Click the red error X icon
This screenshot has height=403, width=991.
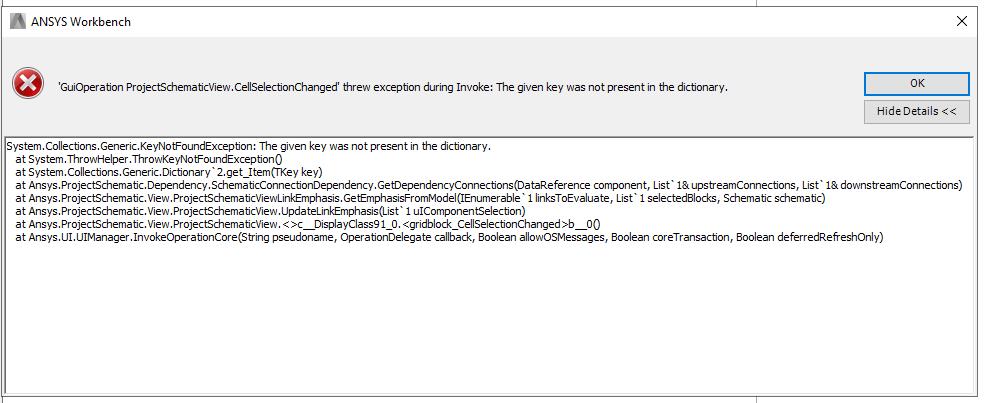click(x=28, y=83)
